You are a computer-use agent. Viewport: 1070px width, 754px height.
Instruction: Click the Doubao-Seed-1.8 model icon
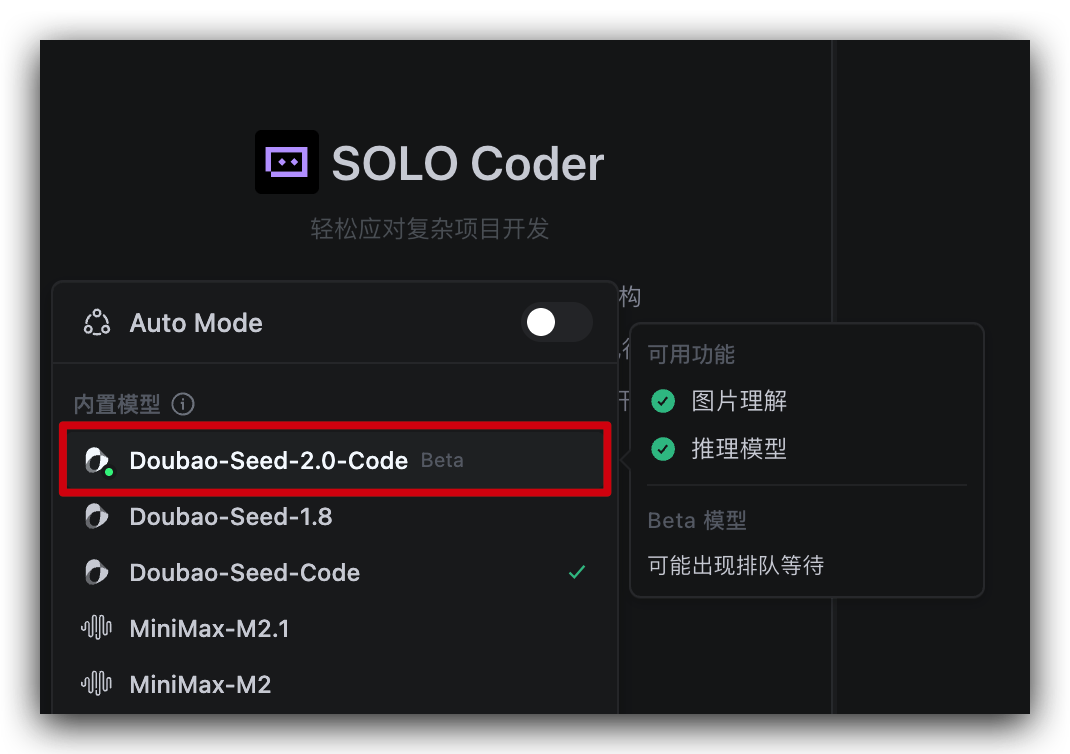pyautogui.click(x=95, y=516)
